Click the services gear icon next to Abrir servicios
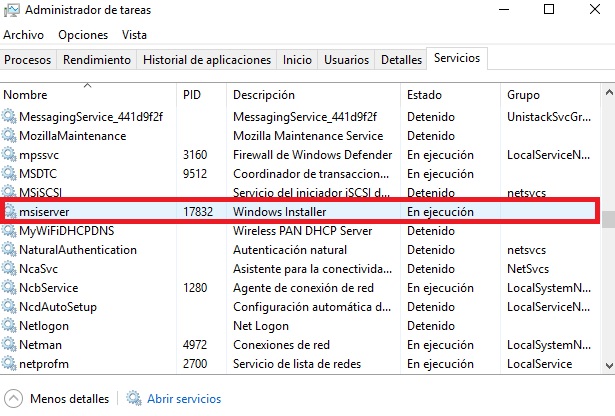This screenshot has height=416, width=615. tap(134, 398)
